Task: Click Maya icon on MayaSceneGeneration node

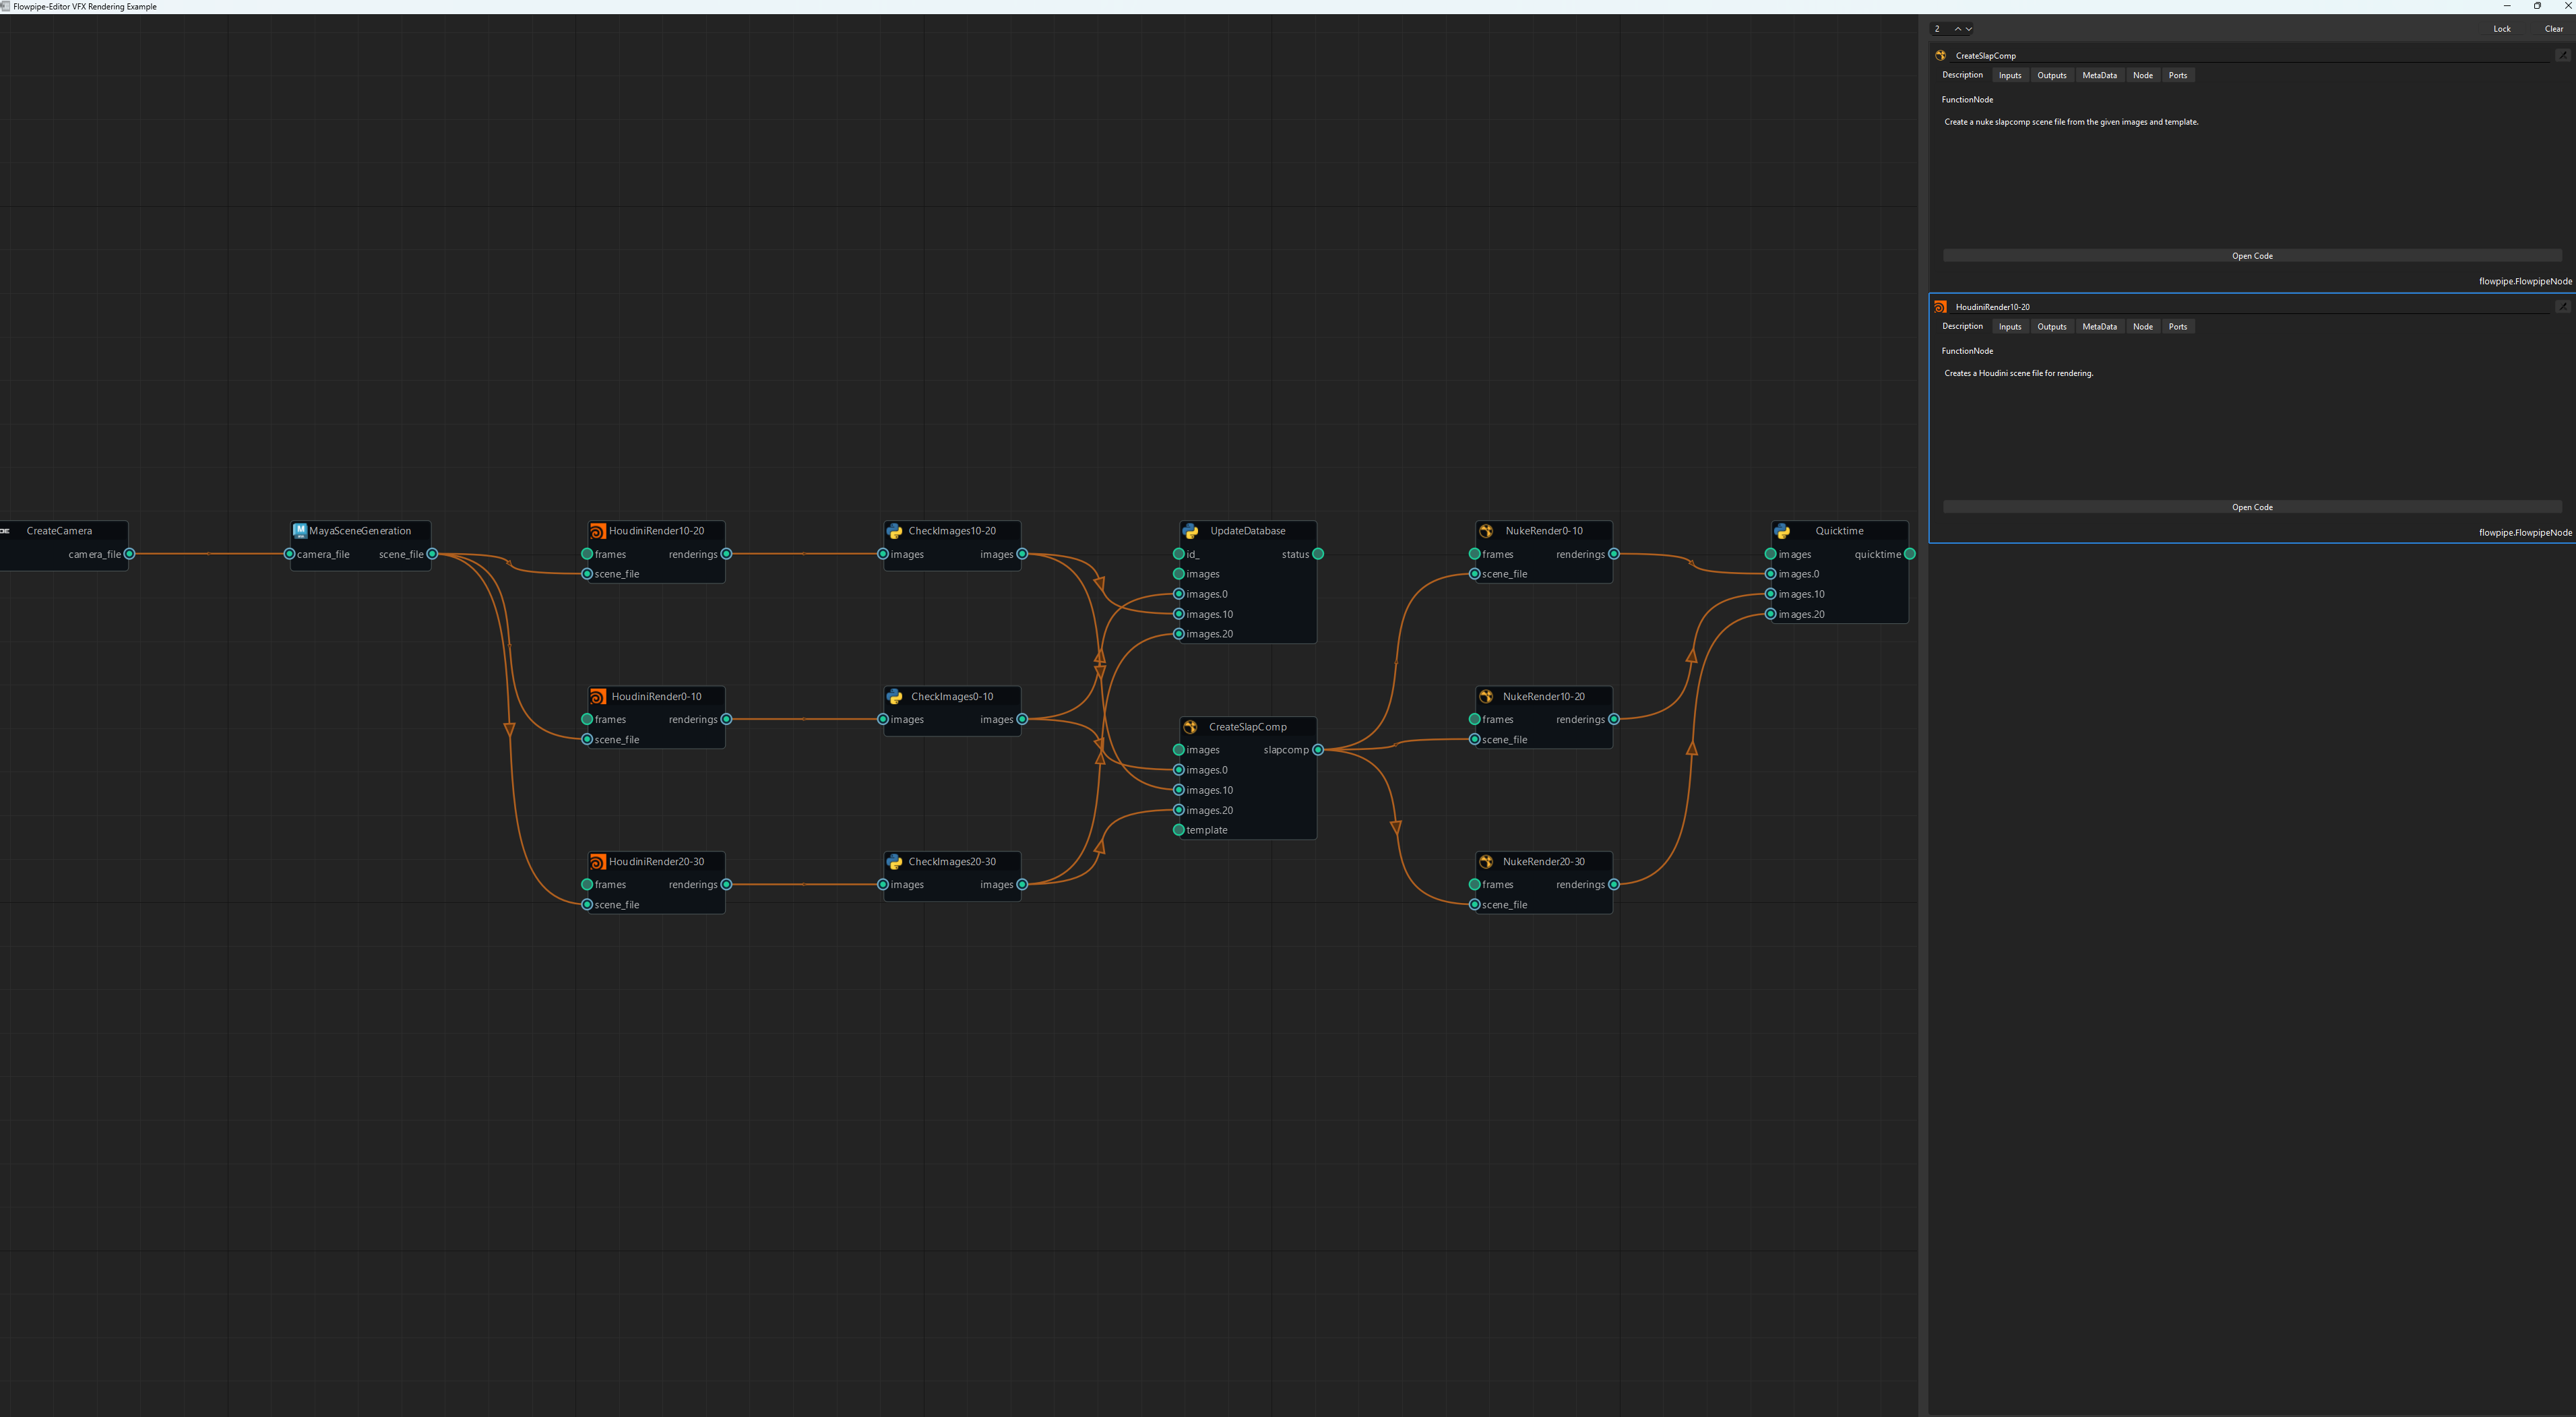Action: (x=300, y=531)
